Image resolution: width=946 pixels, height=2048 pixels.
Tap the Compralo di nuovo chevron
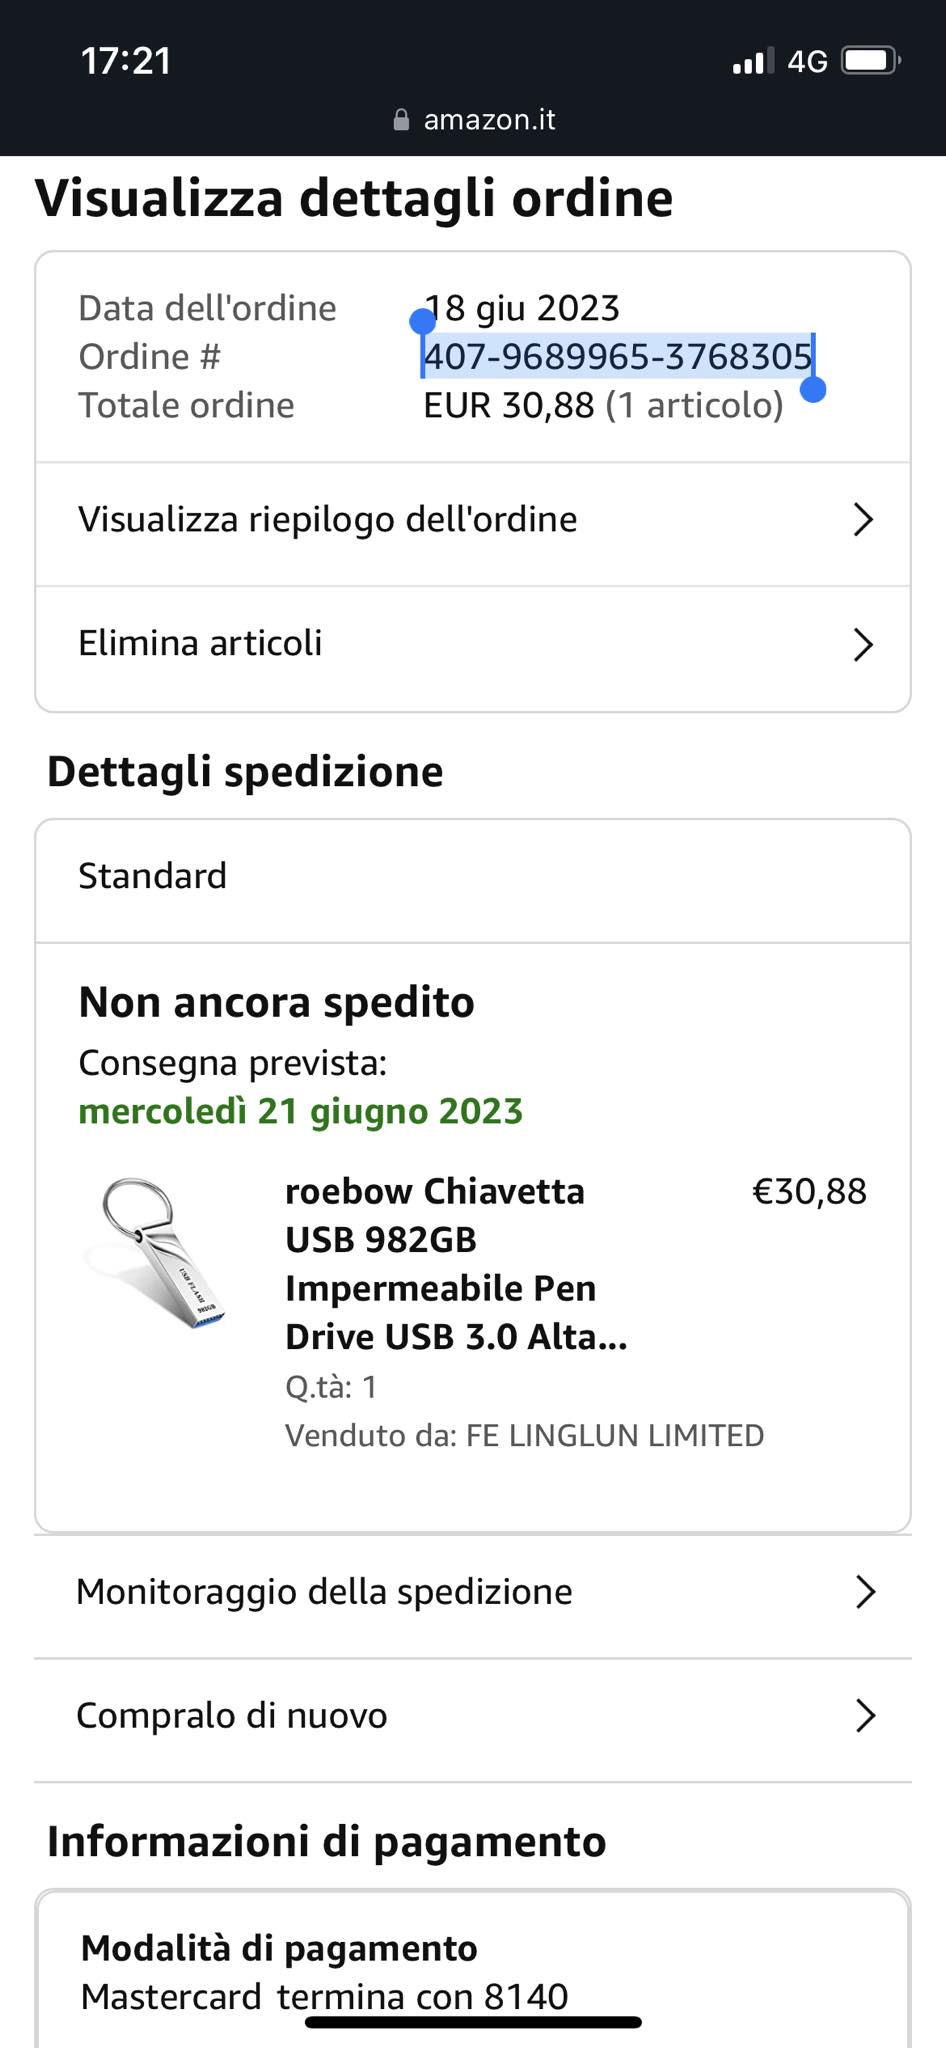pos(866,1716)
